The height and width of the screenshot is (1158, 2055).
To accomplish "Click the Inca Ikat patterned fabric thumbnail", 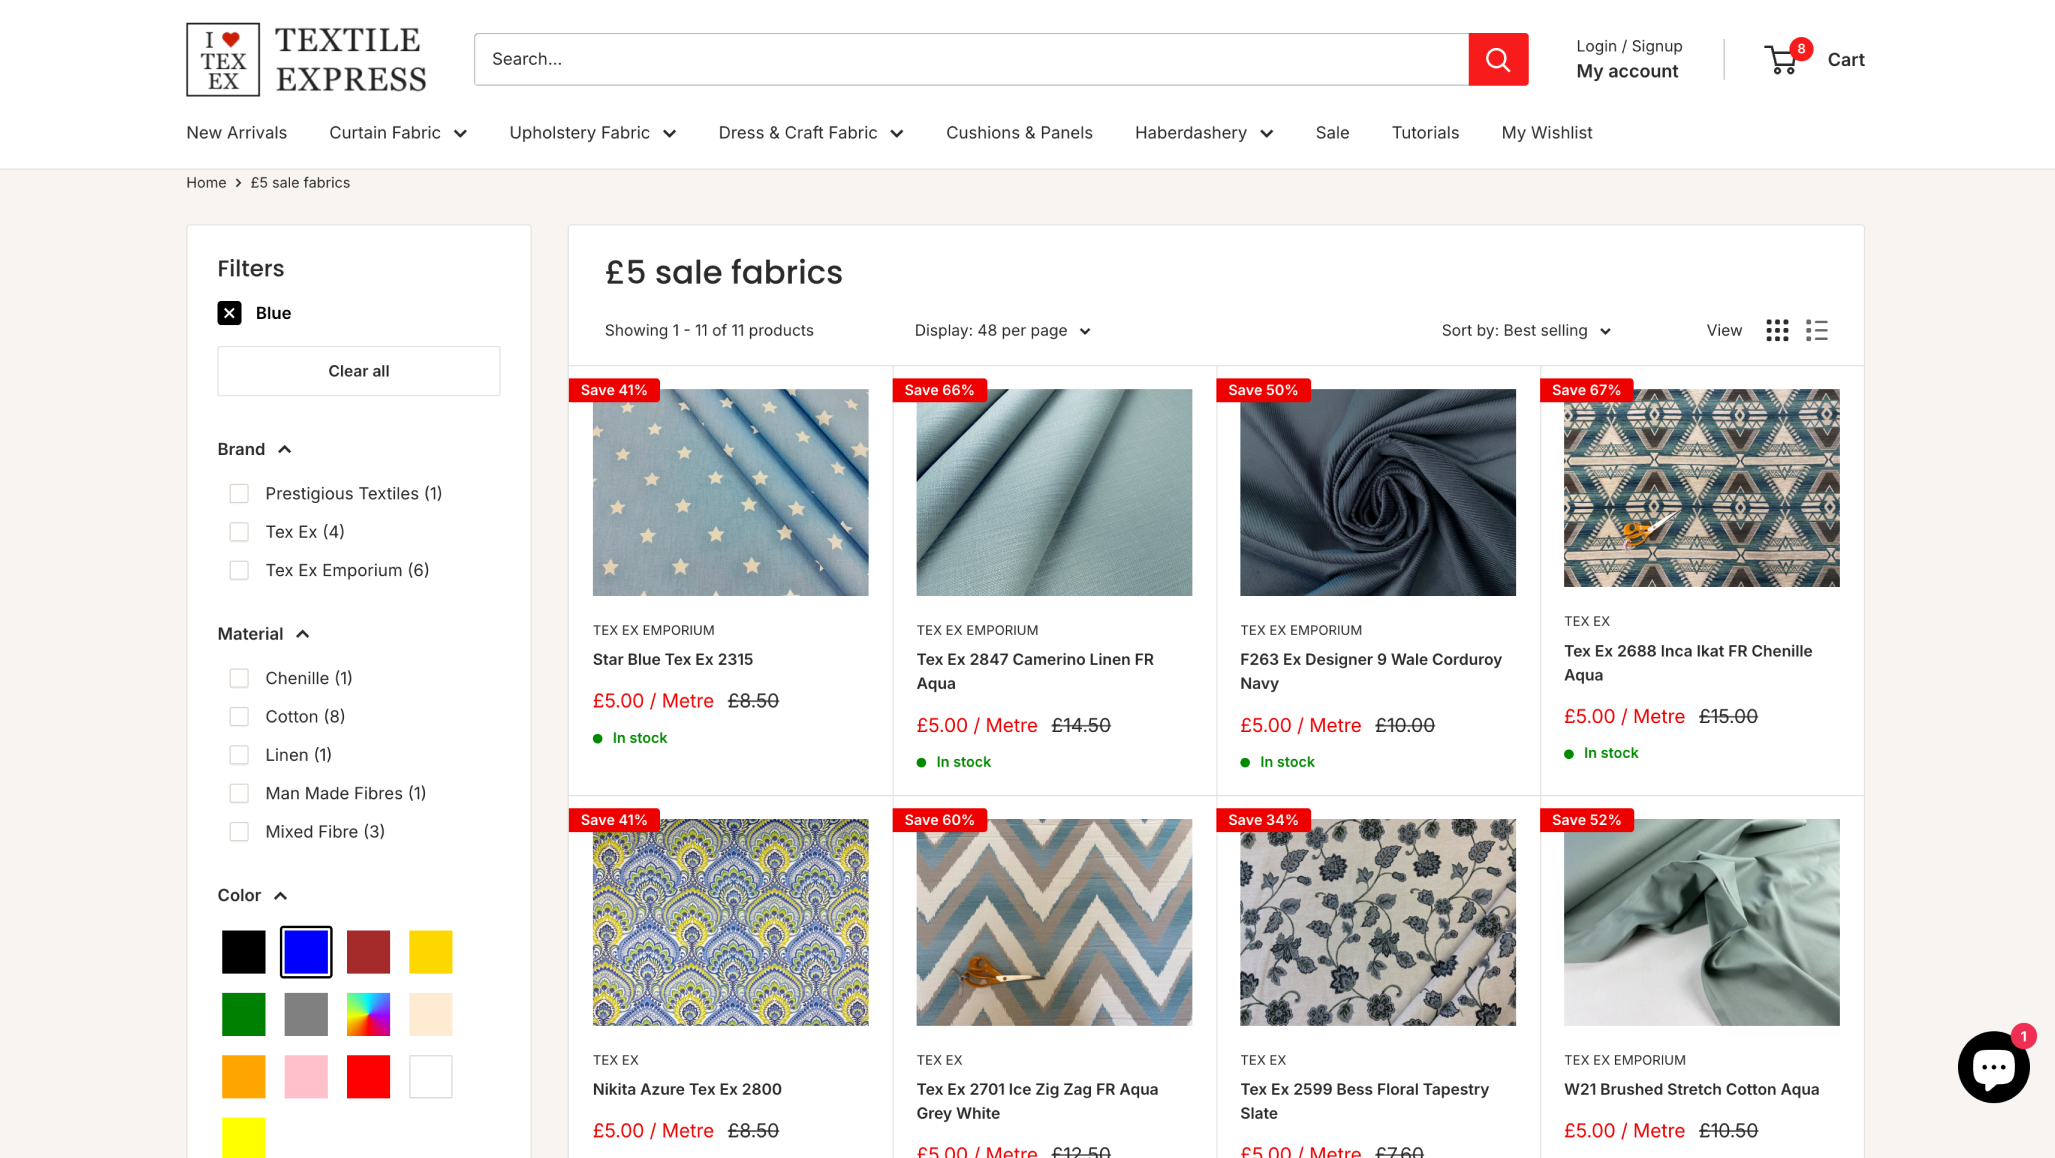I will (x=1701, y=488).
